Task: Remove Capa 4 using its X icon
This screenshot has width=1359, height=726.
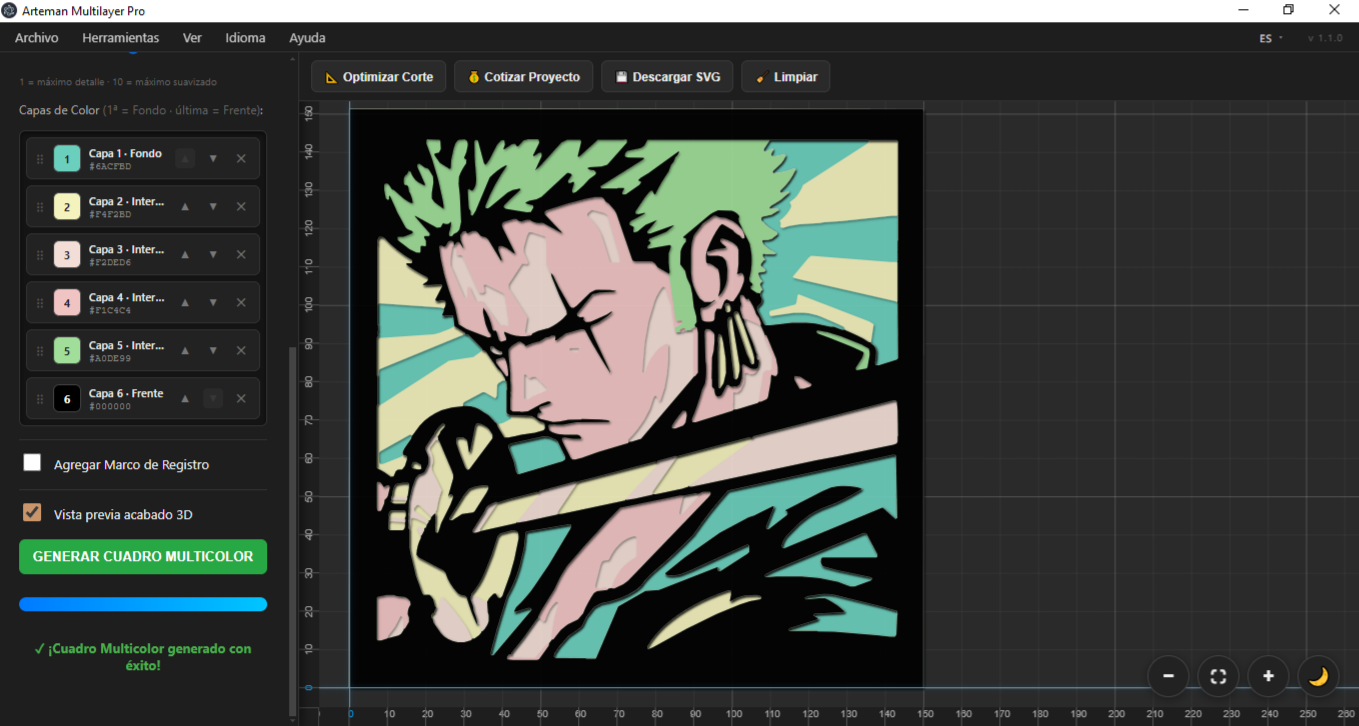Action: click(241, 302)
